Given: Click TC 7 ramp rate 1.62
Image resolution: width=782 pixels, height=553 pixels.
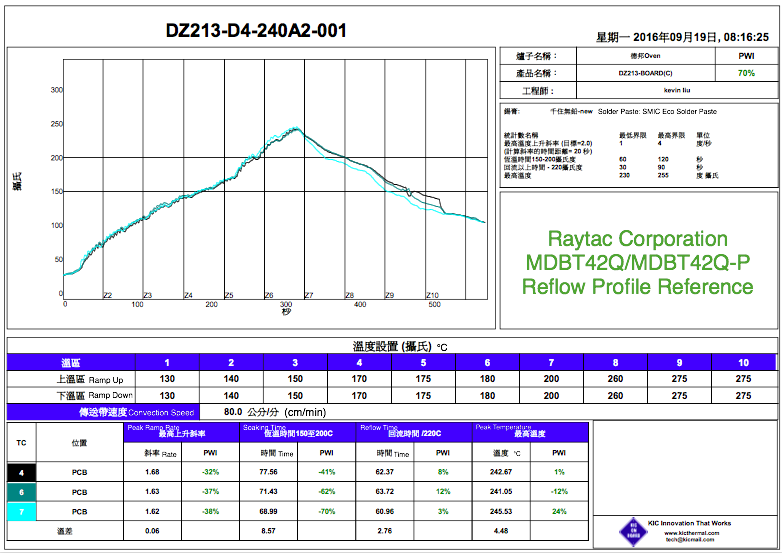Looking at the screenshot, I should [x=153, y=511].
